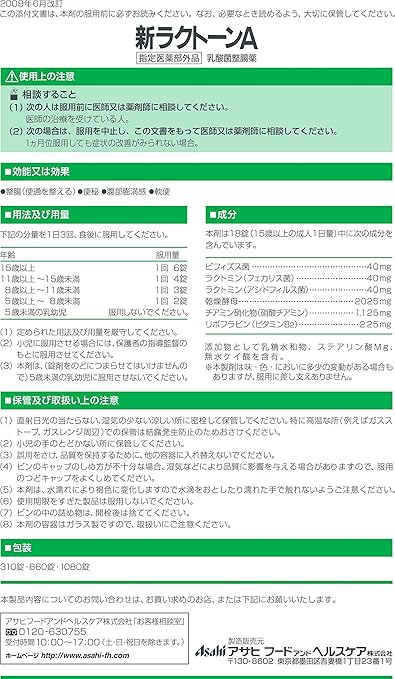Click the ingredient チアミン硝化物(硝酸チアミン)

pyautogui.click(x=256, y=312)
